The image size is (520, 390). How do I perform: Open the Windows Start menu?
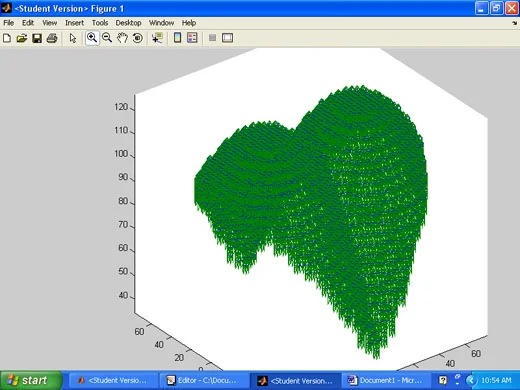(x=31, y=380)
